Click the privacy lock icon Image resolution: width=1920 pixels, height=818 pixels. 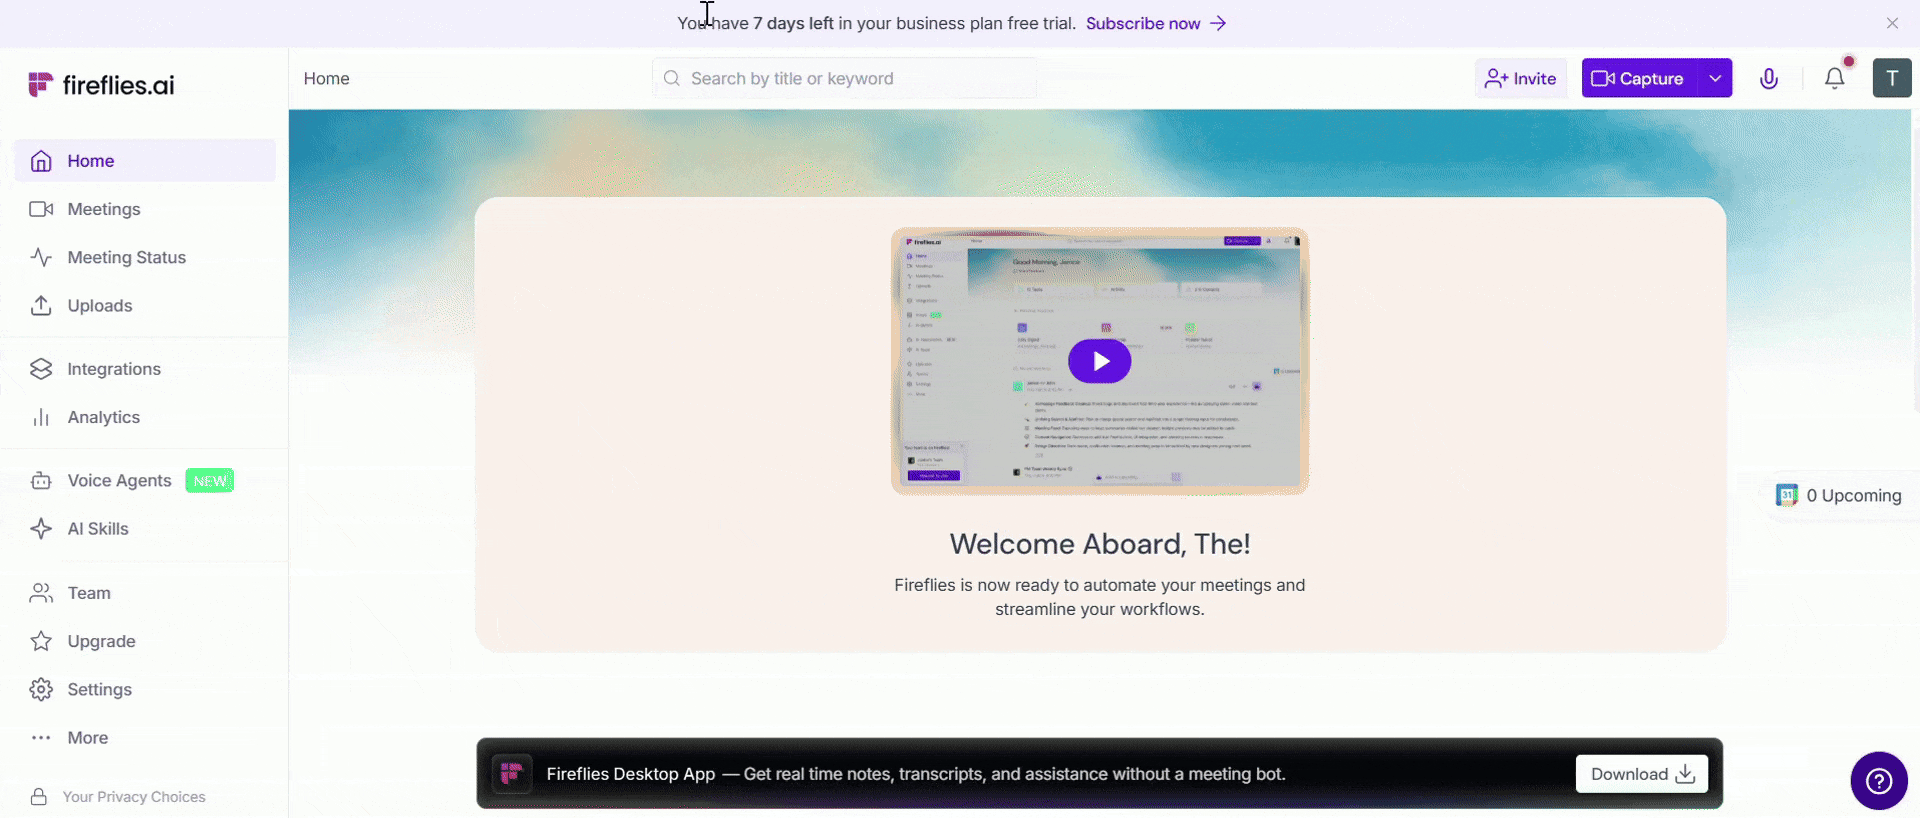[39, 797]
